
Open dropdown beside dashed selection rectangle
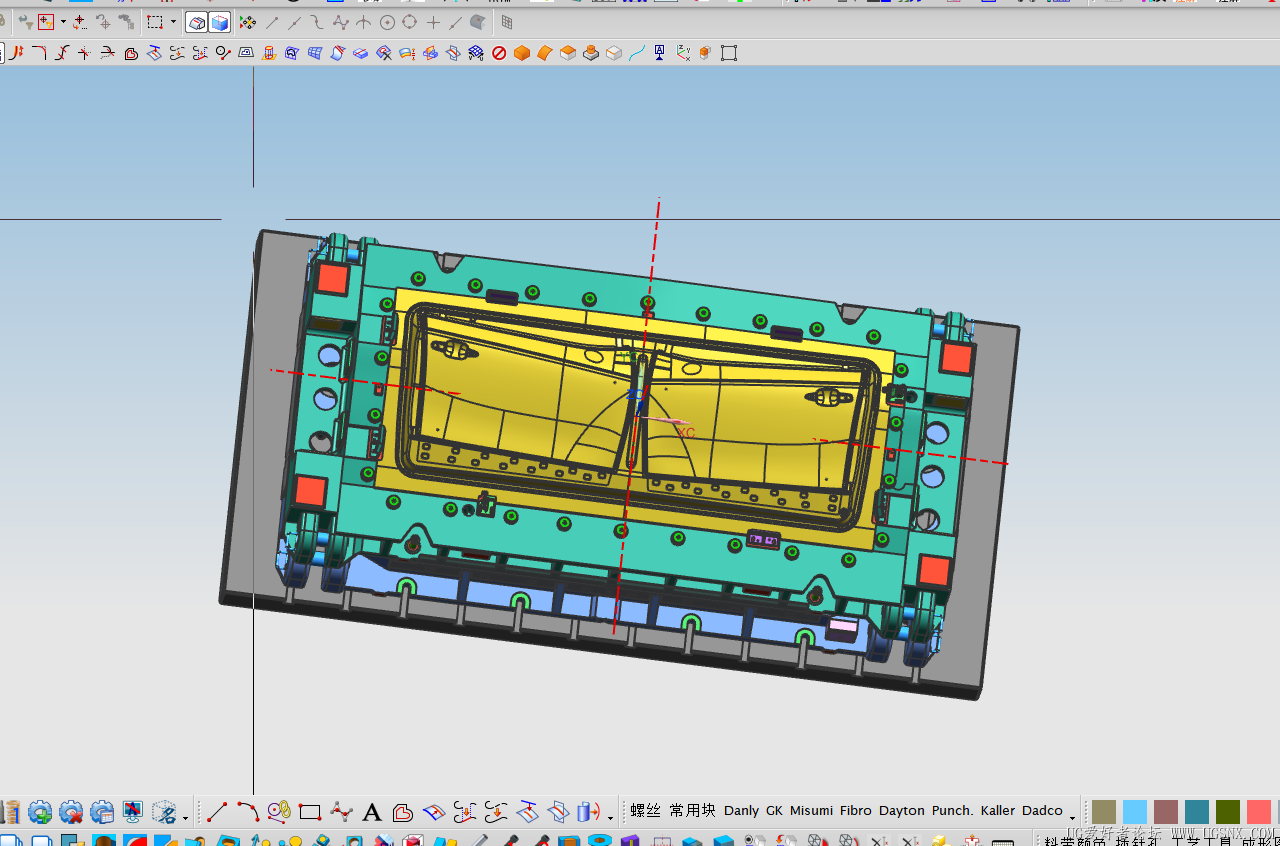coord(173,22)
